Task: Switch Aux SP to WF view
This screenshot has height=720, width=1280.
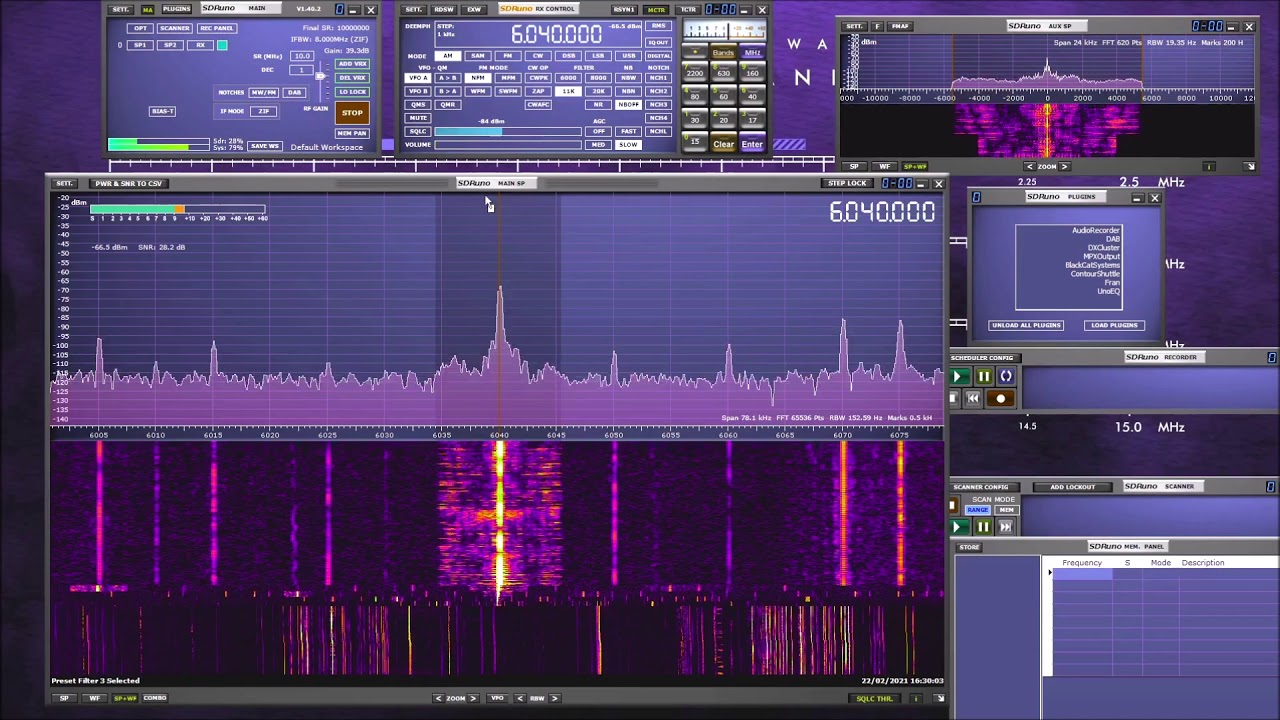Action: tap(884, 166)
